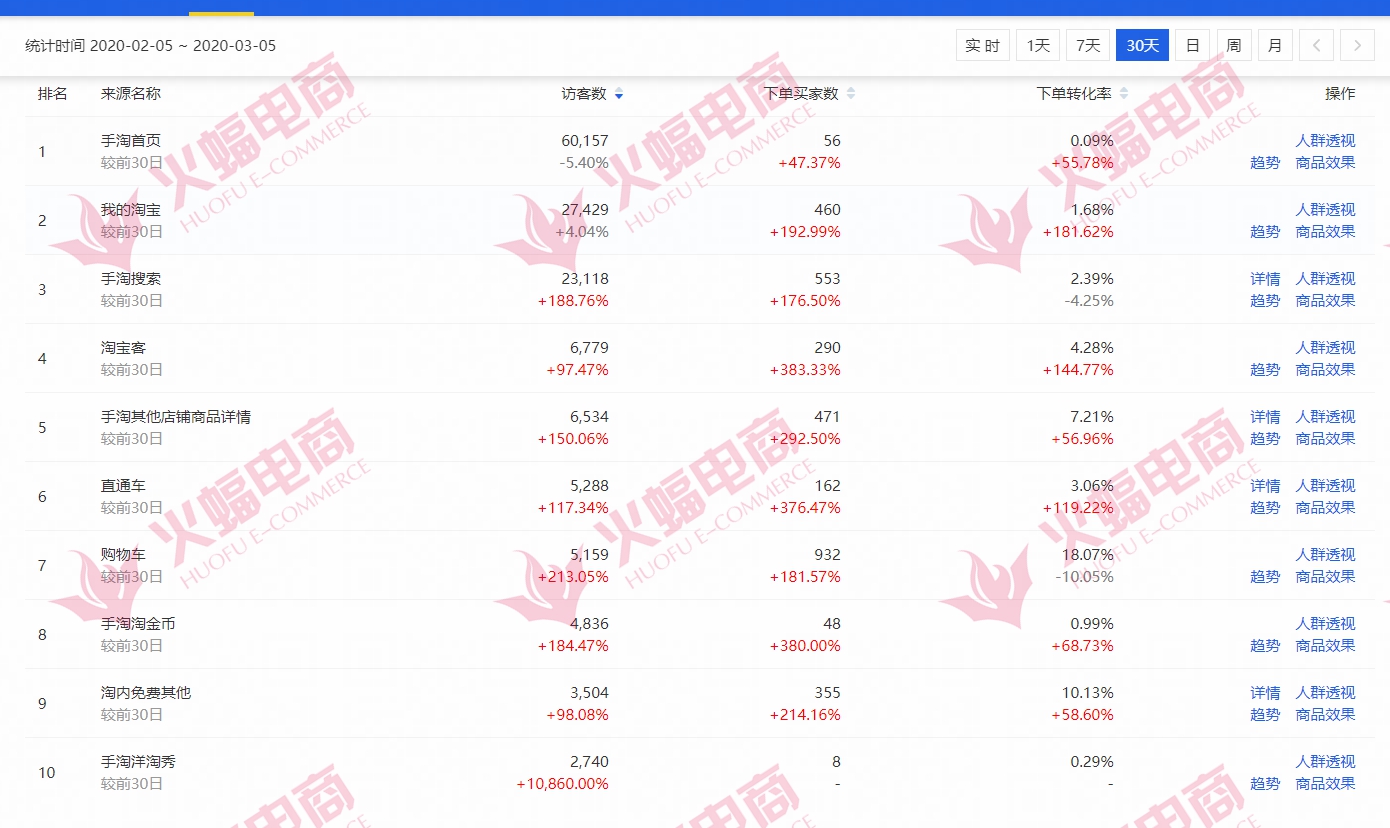
Task: Sort by 下单买家数 column arrow
Action: (x=851, y=94)
